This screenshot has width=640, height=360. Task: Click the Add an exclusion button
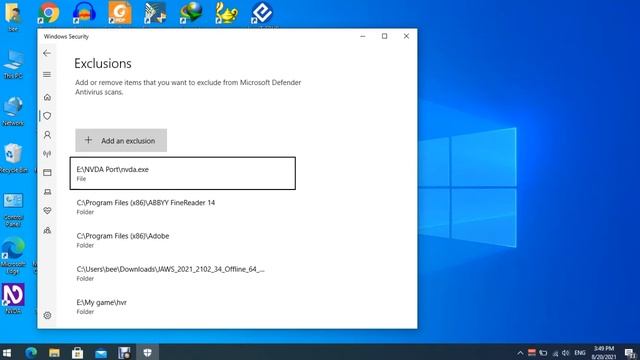pos(121,140)
